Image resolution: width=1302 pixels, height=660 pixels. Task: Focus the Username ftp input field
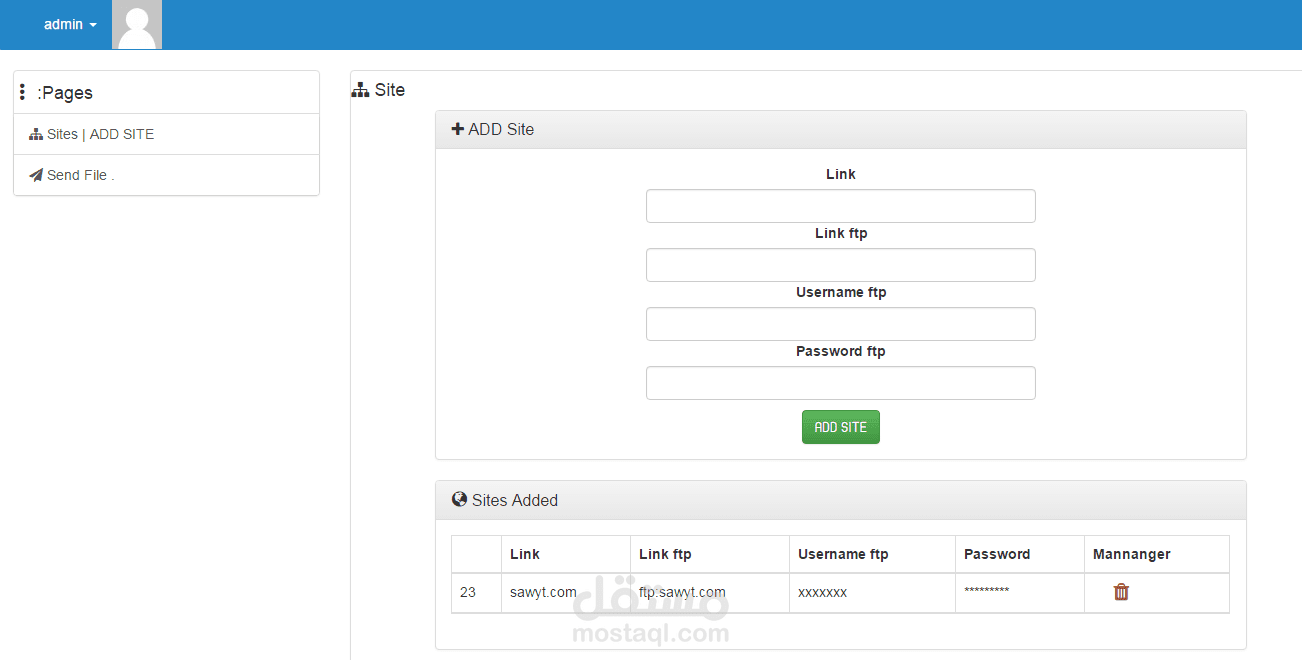point(840,324)
